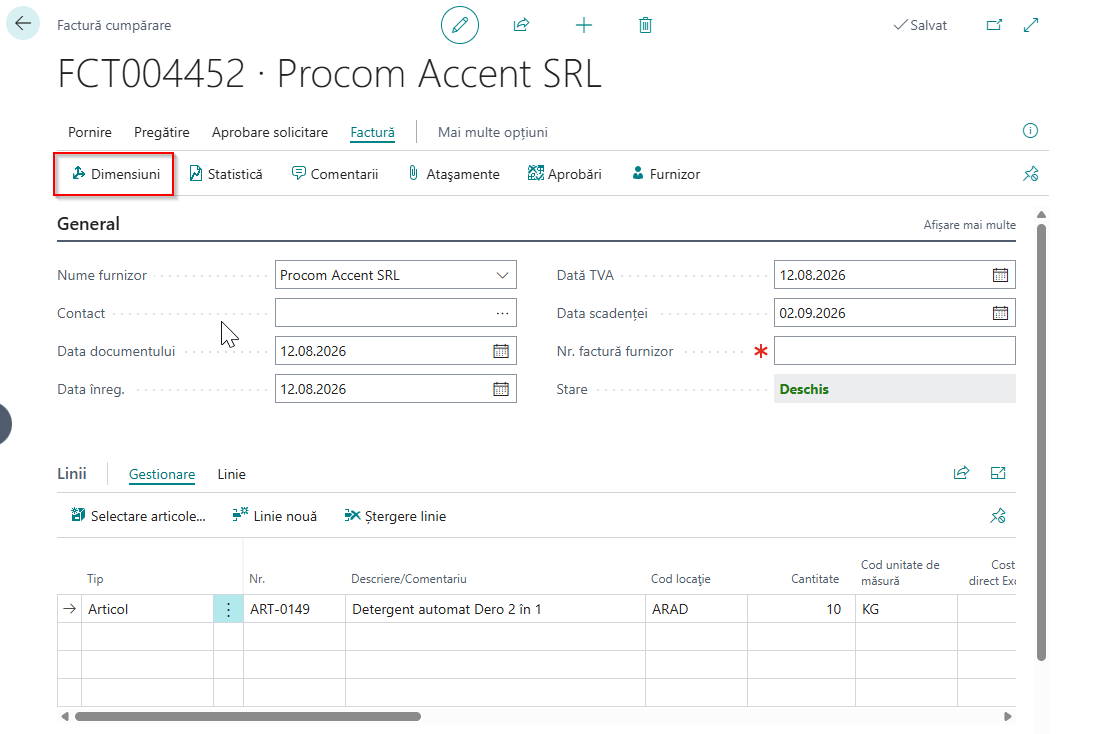Image resolution: width=1094 pixels, height=734 pixels.
Task: Open Dată TVA calendar picker
Action: [x=1000, y=275]
